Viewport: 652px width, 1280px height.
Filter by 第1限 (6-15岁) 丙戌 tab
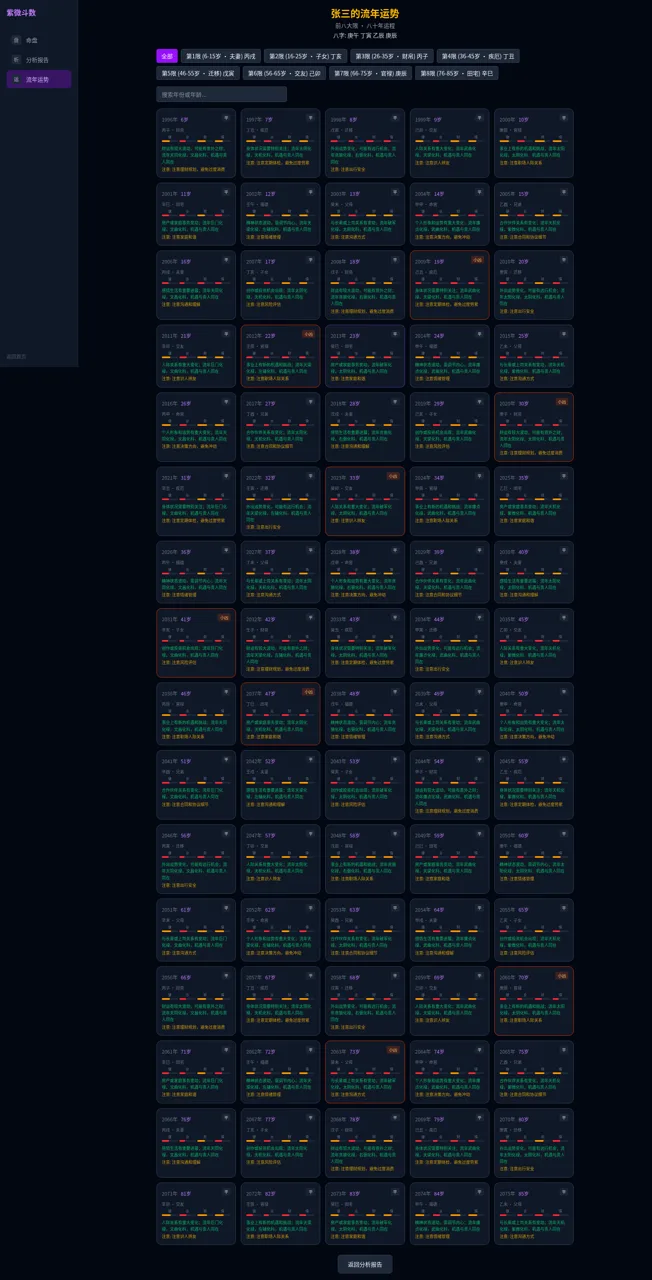[x=221, y=56]
